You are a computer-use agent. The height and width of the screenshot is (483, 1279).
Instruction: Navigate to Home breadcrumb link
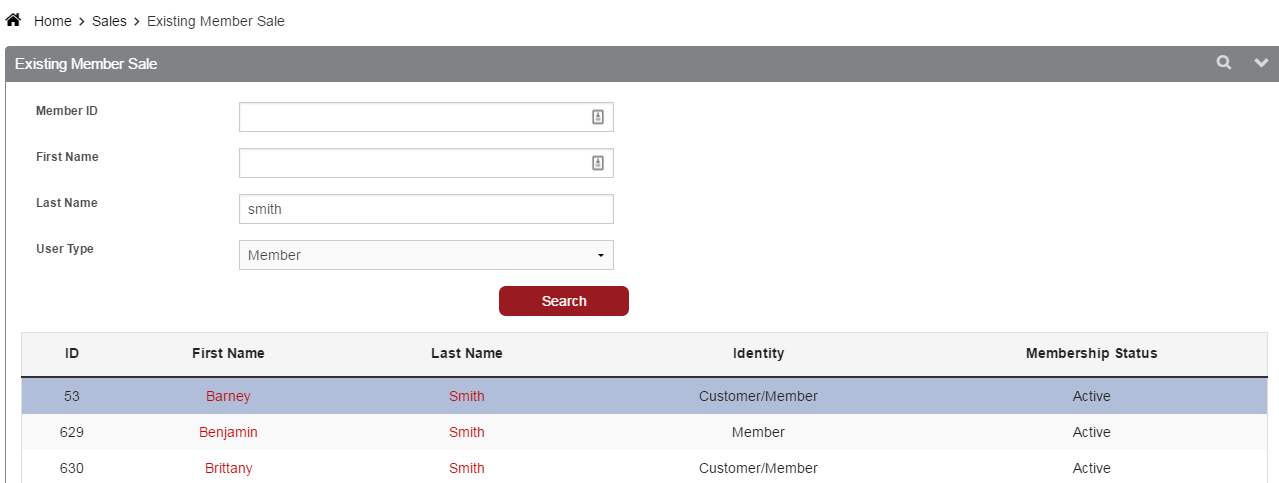53,21
